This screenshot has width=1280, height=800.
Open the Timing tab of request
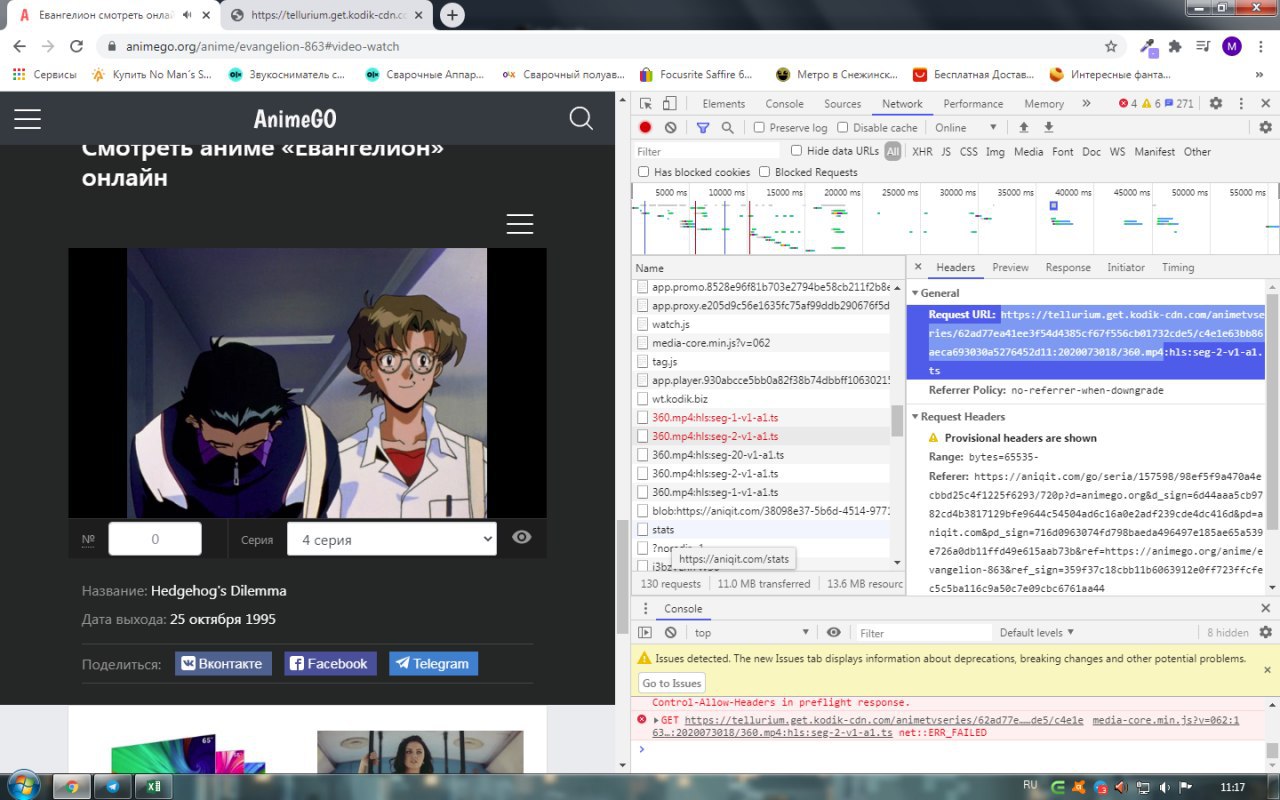[x=1177, y=267]
